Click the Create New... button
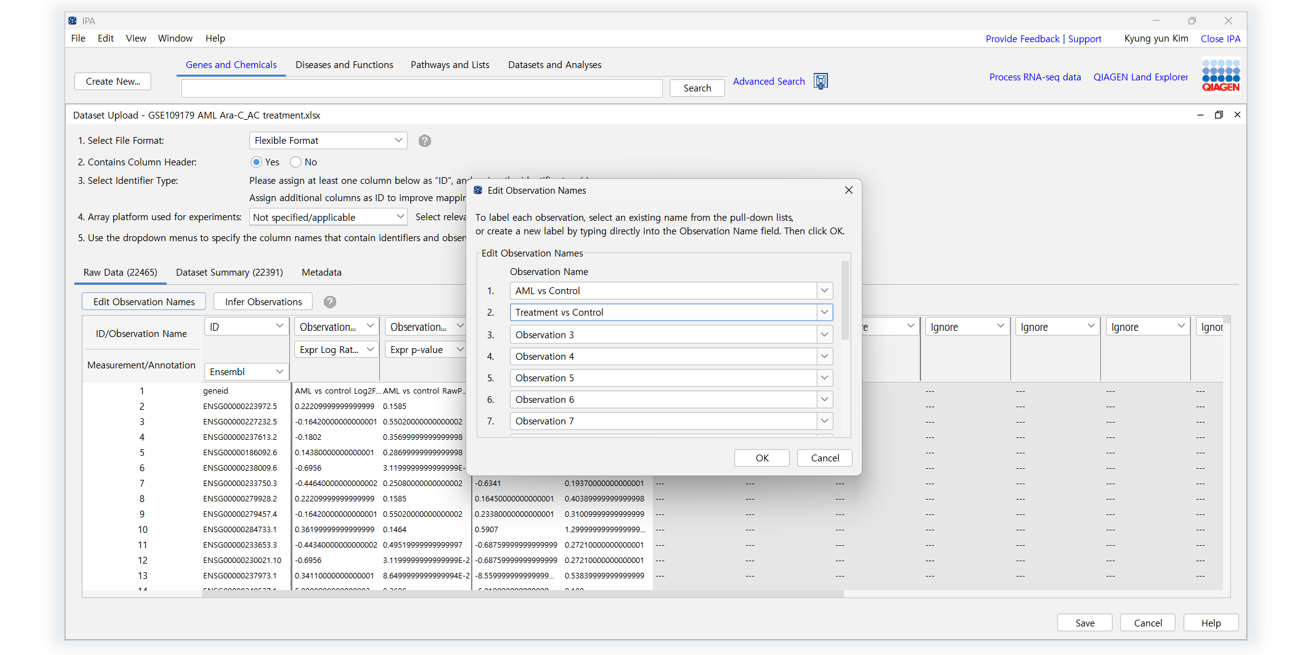 tap(113, 81)
